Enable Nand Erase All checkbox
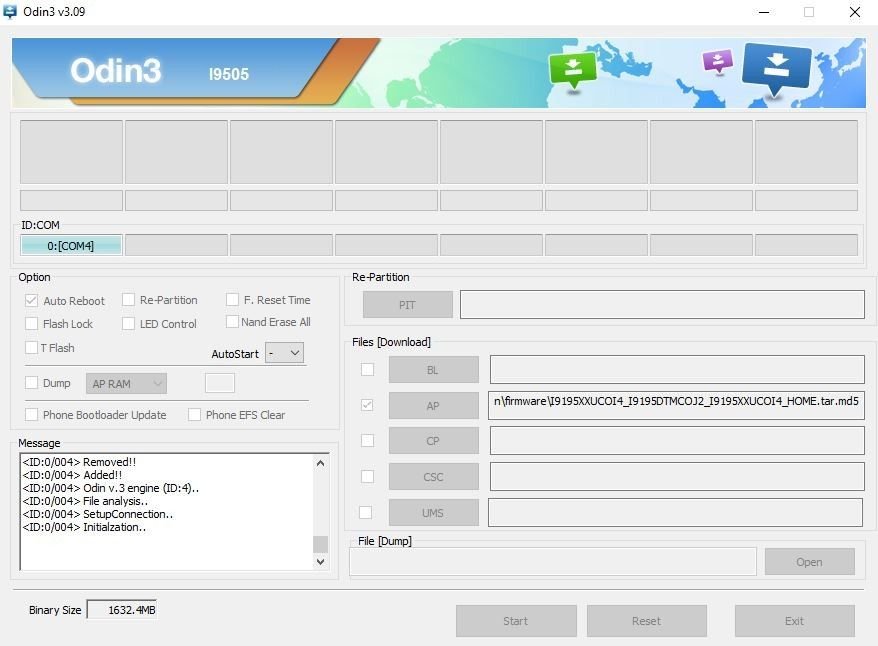The width and height of the screenshot is (878, 646). (232, 321)
